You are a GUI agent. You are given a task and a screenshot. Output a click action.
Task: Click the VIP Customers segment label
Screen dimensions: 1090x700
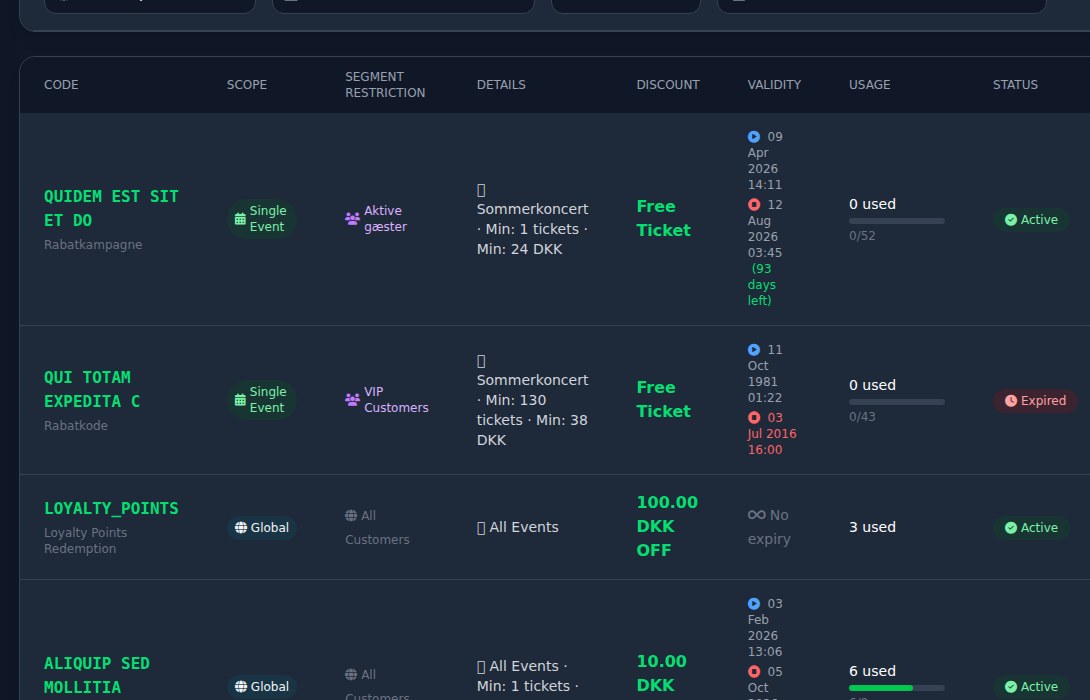tap(396, 400)
